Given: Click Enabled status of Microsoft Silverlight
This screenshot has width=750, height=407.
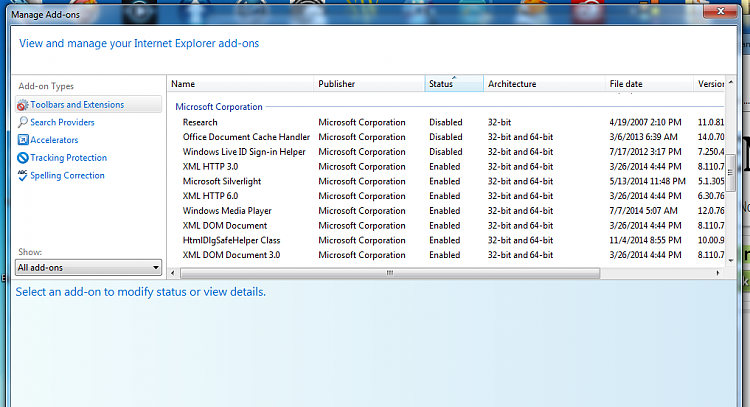Looking at the screenshot, I should coord(444,181).
